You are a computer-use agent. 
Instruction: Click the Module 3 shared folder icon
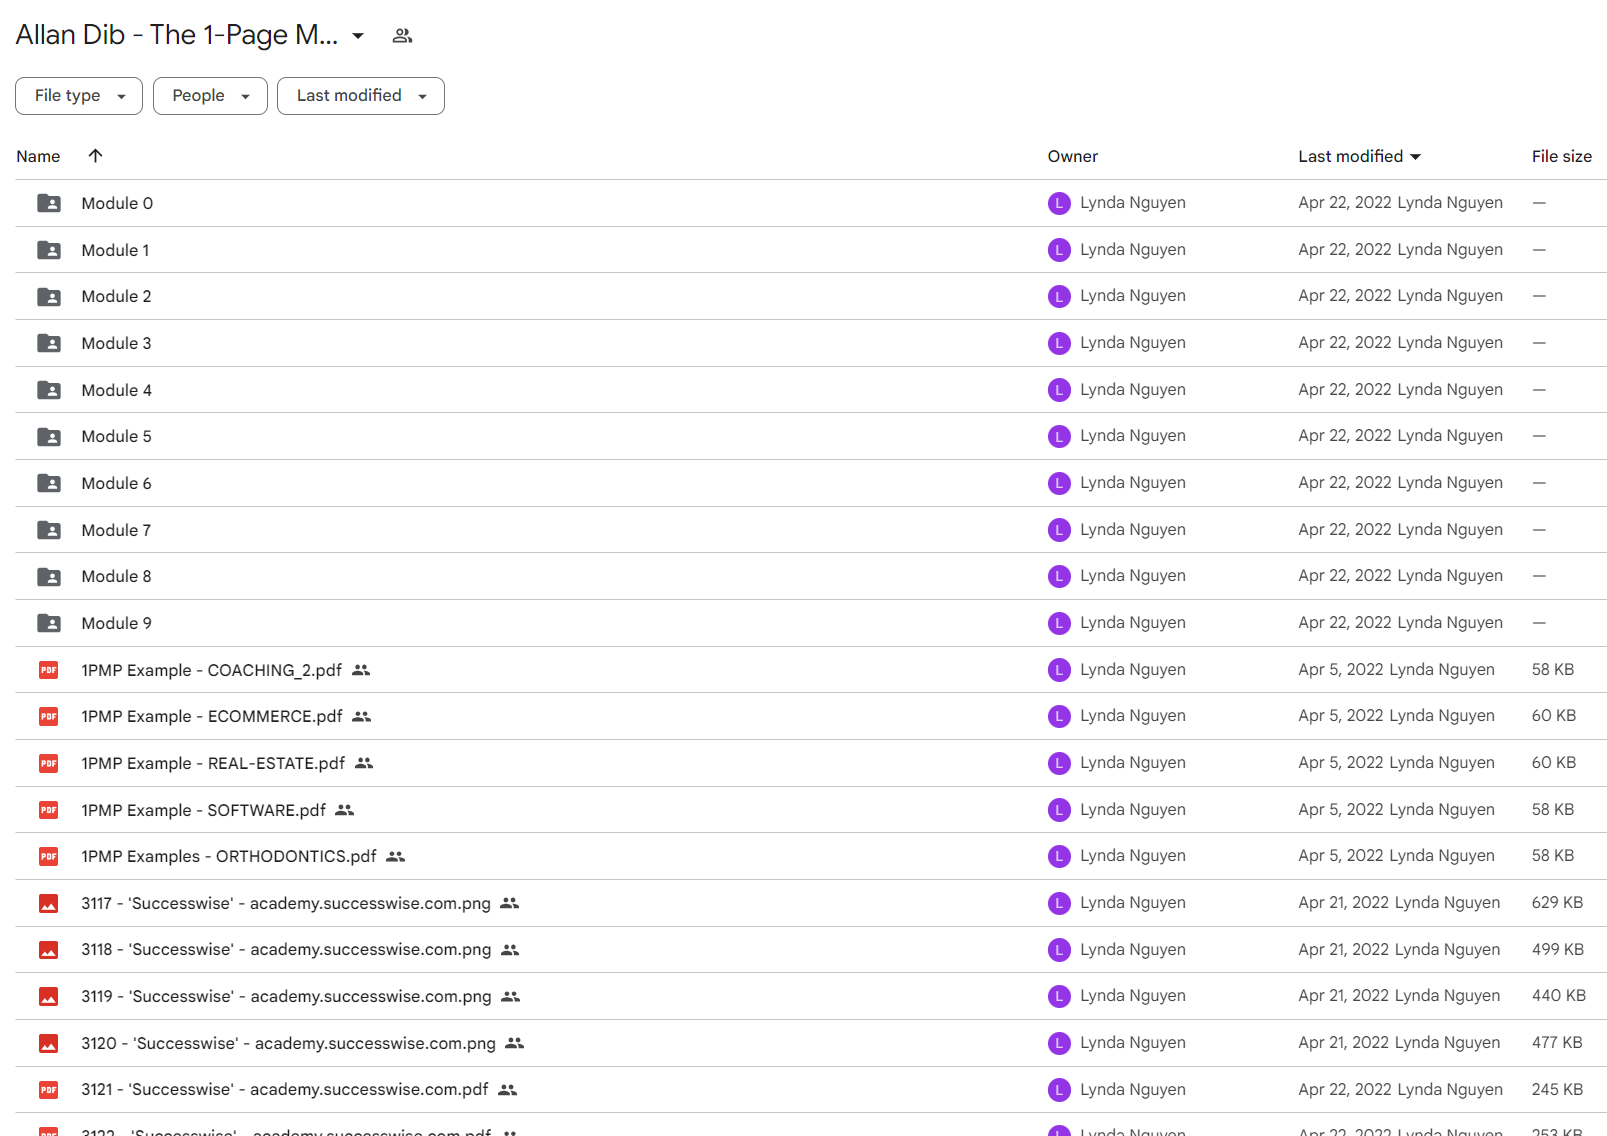pyautogui.click(x=49, y=343)
